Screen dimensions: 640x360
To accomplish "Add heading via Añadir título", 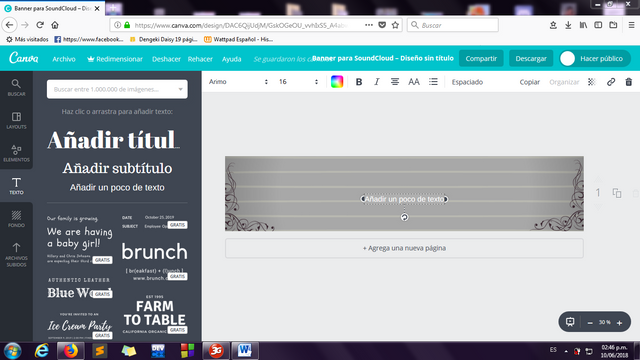I will 113,140.
